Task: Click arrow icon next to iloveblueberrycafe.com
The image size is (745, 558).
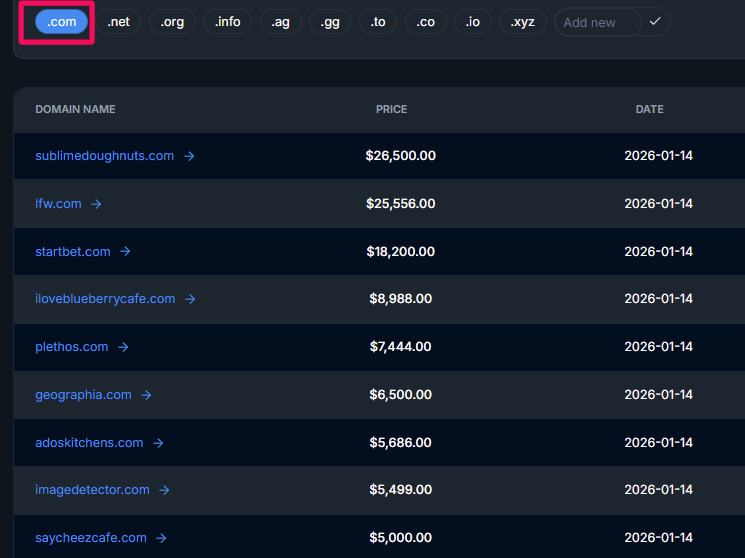Action: [x=190, y=299]
